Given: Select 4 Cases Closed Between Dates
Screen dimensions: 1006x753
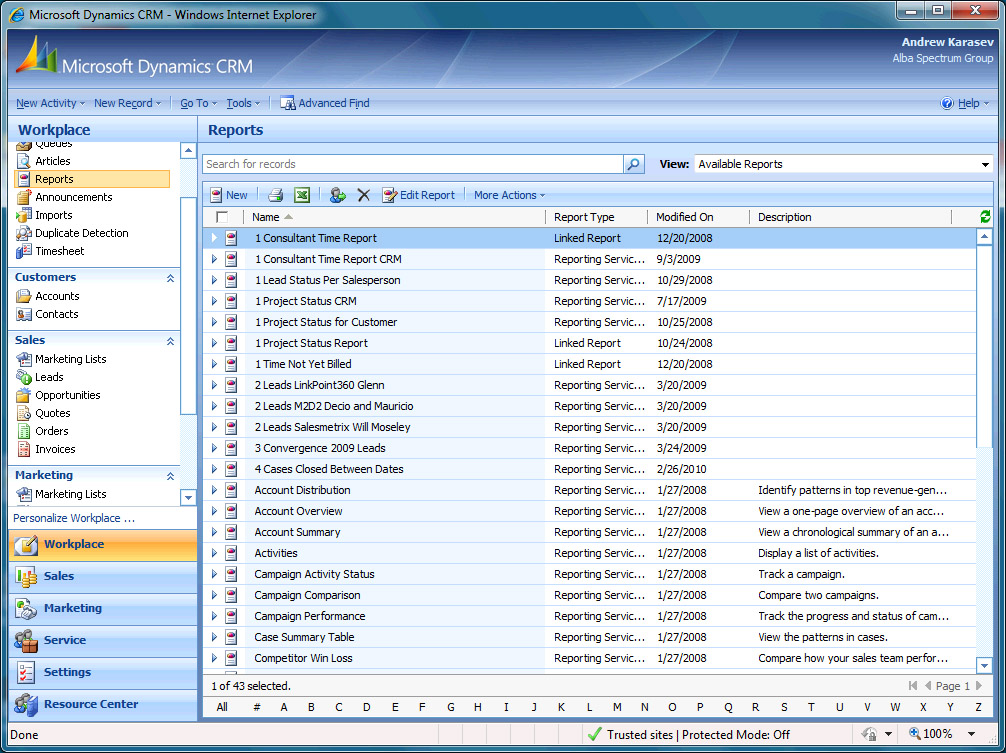Looking at the screenshot, I should point(590,469).
